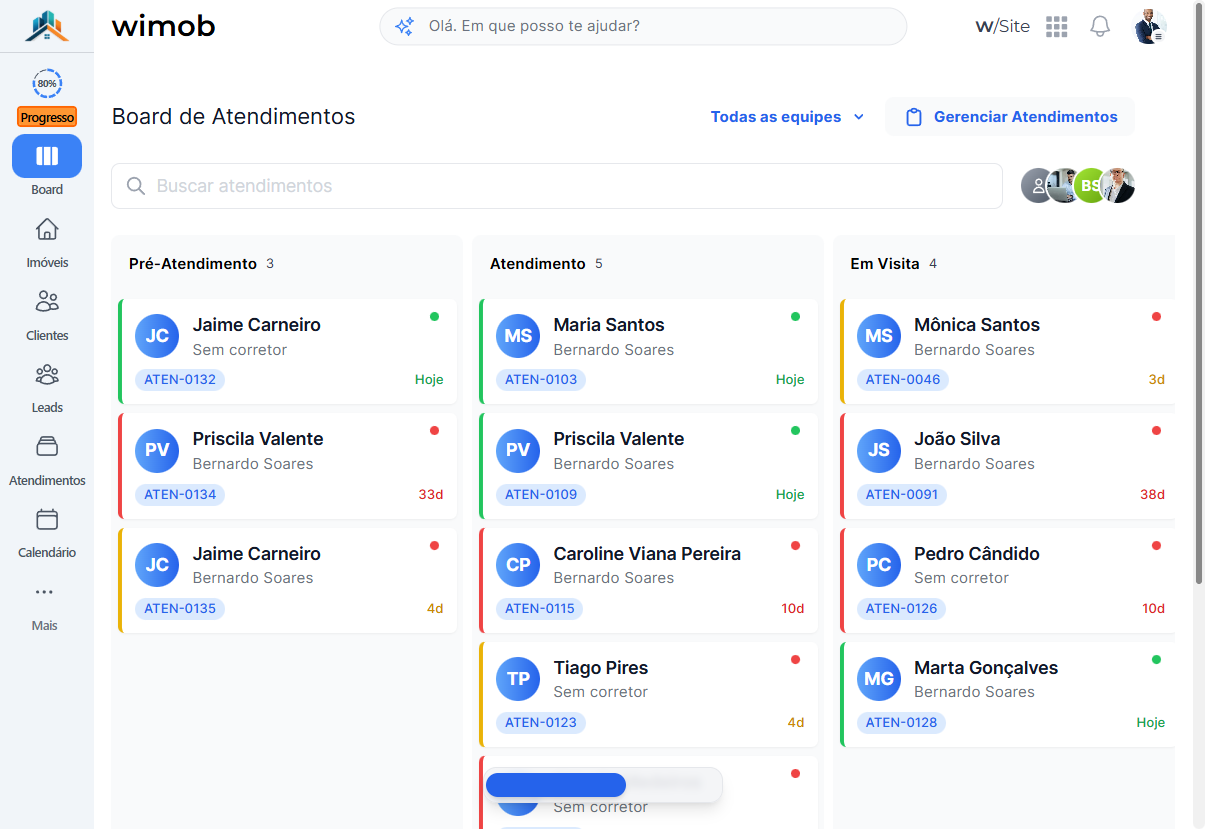The width and height of the screenshot is (1205, 829).
Task: Click Atendimento column header
Action: pyautogui.click(x=538, y=264)
